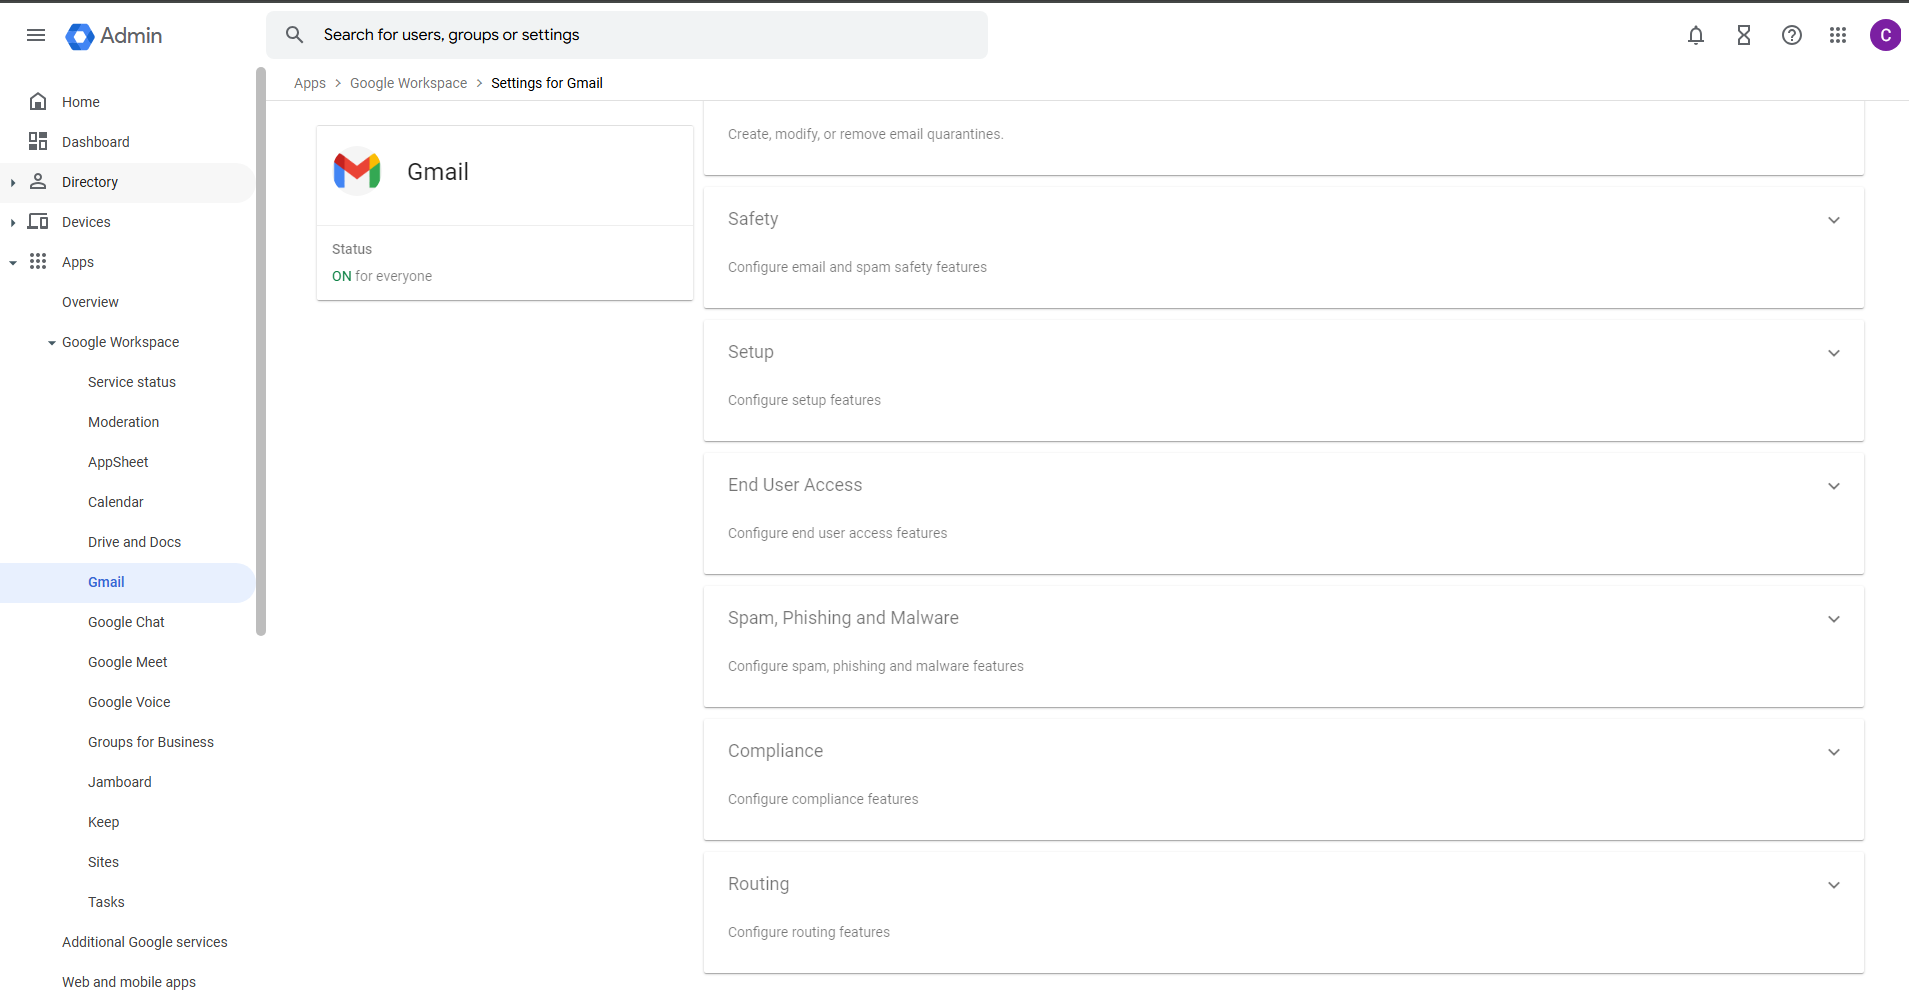The width and height of the screenshot is (1909, 999).
Task: Click the Compliance section heading
Action: tap(776, 751)
